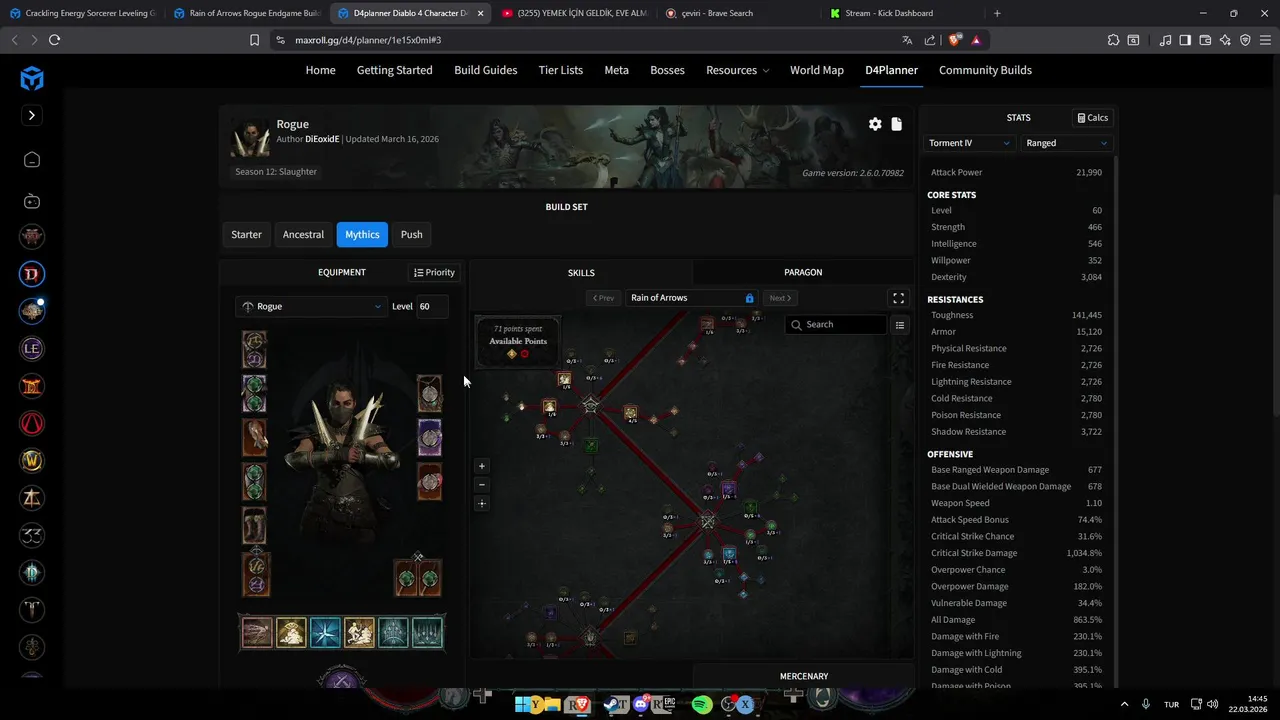Click Windows Start button in taskbar
The width and height of the screenshot is (1280, 720).
click(x=523, y=704)
